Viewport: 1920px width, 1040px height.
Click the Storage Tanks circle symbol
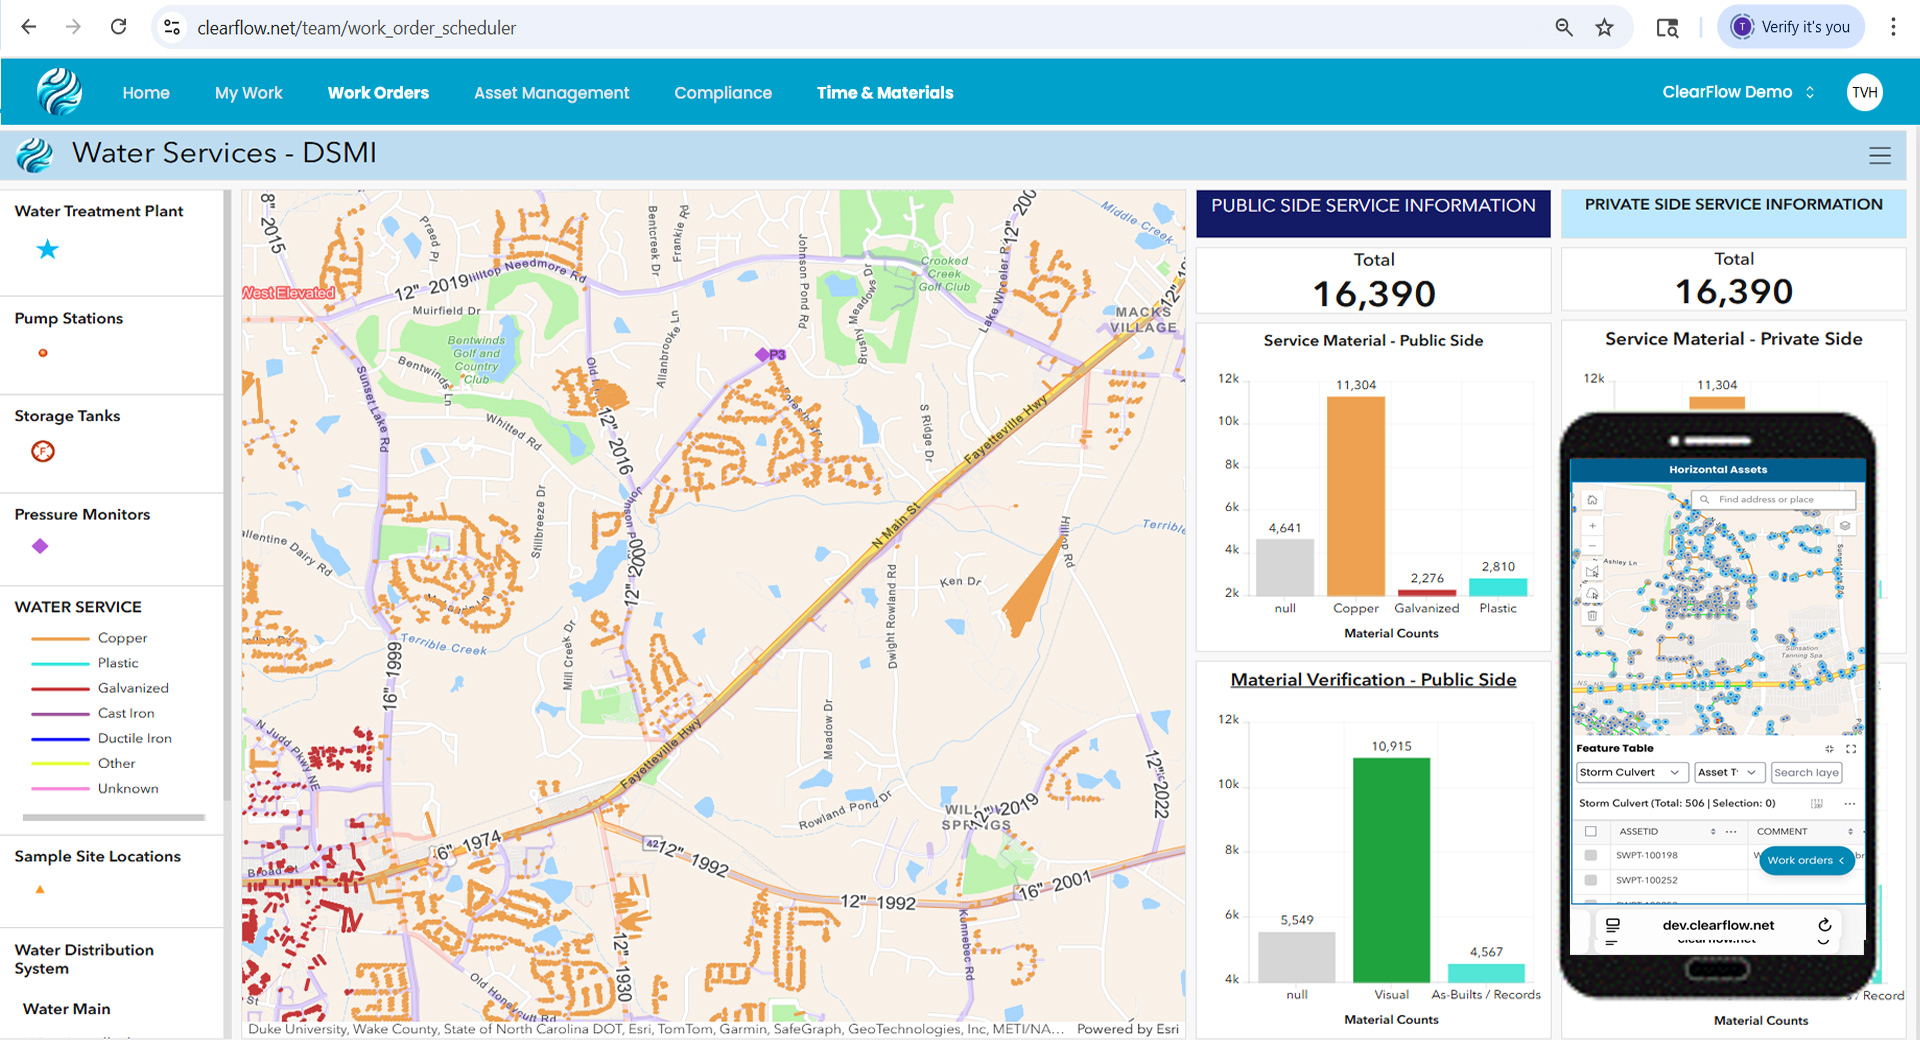click(43, 451)
